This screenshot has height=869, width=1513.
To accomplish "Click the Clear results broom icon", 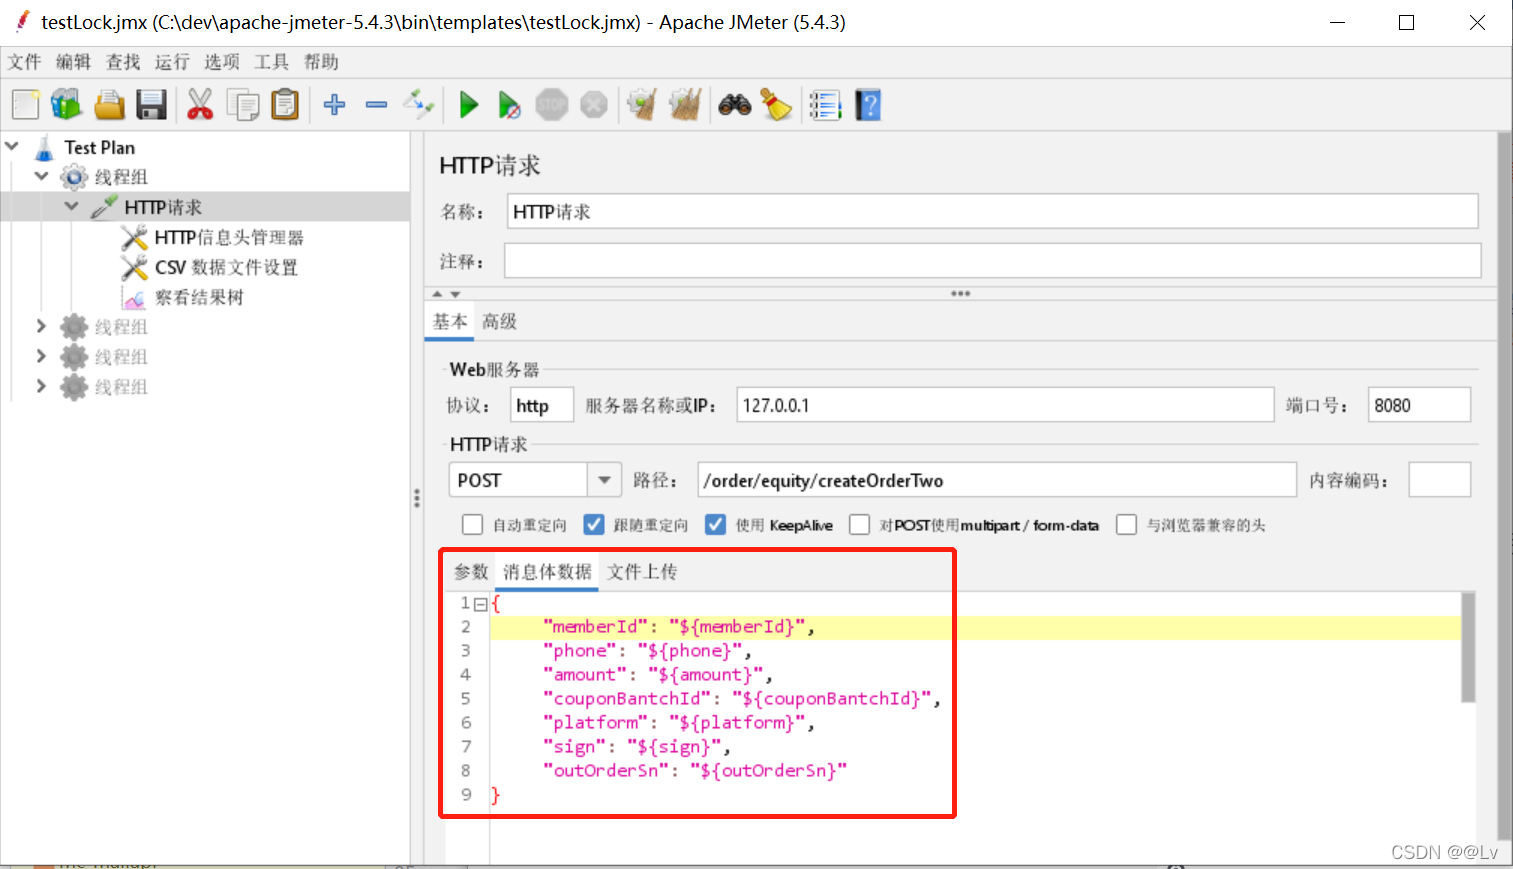I will point(642,104).
